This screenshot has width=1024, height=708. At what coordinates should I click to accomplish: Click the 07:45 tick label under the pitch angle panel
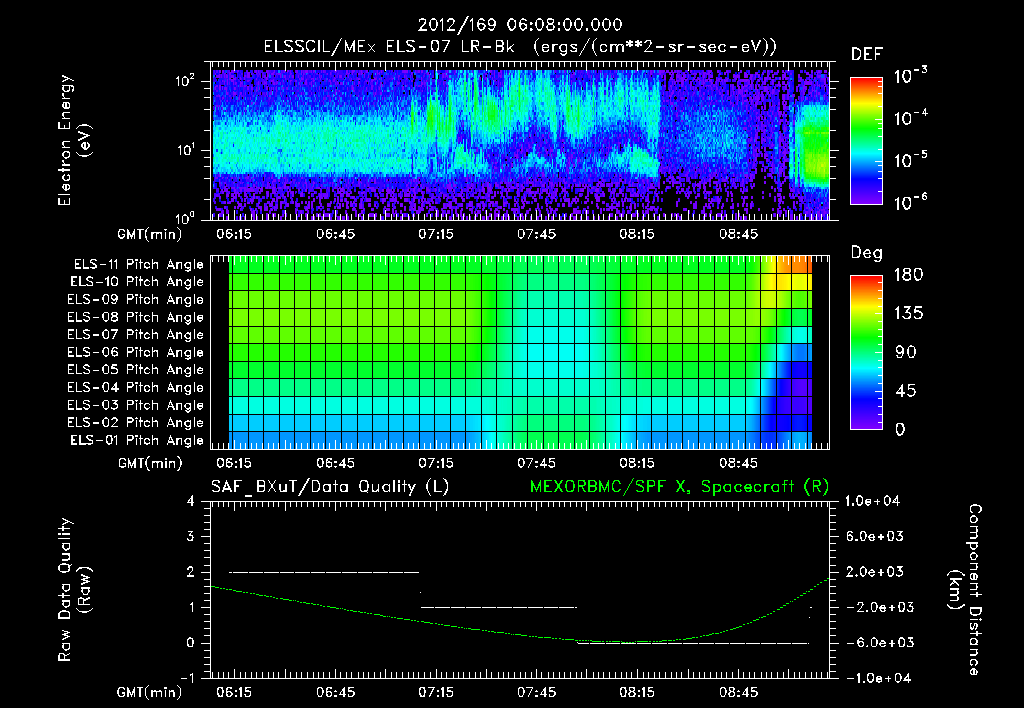click(x=536, y=463)
